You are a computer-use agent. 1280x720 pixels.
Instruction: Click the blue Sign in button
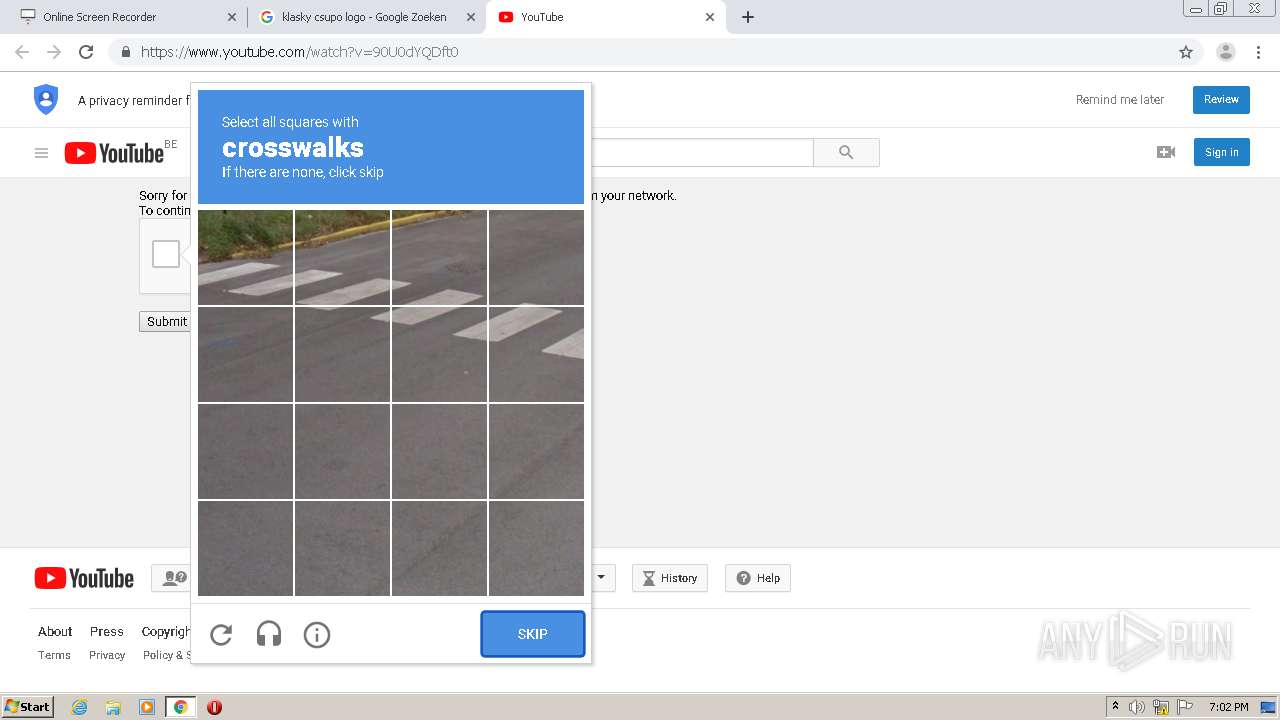(x=1222, y=152)
